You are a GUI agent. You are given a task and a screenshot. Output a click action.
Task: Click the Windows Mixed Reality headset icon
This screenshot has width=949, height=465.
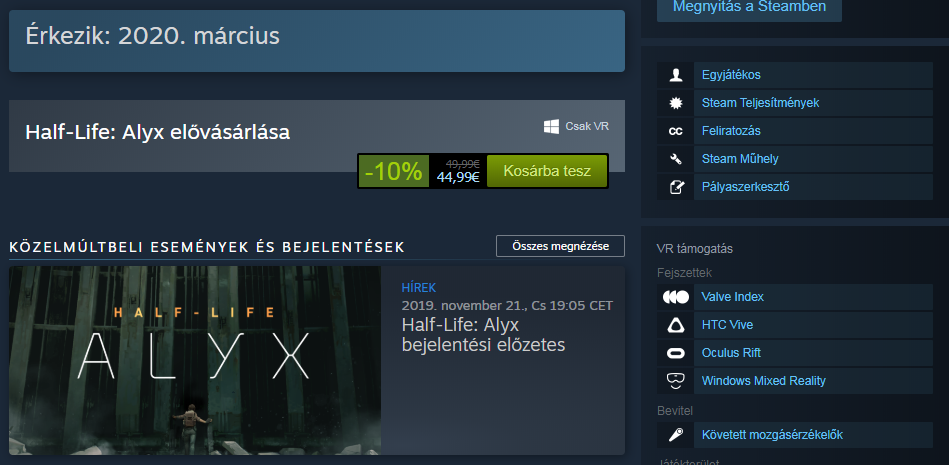(675, 381)
